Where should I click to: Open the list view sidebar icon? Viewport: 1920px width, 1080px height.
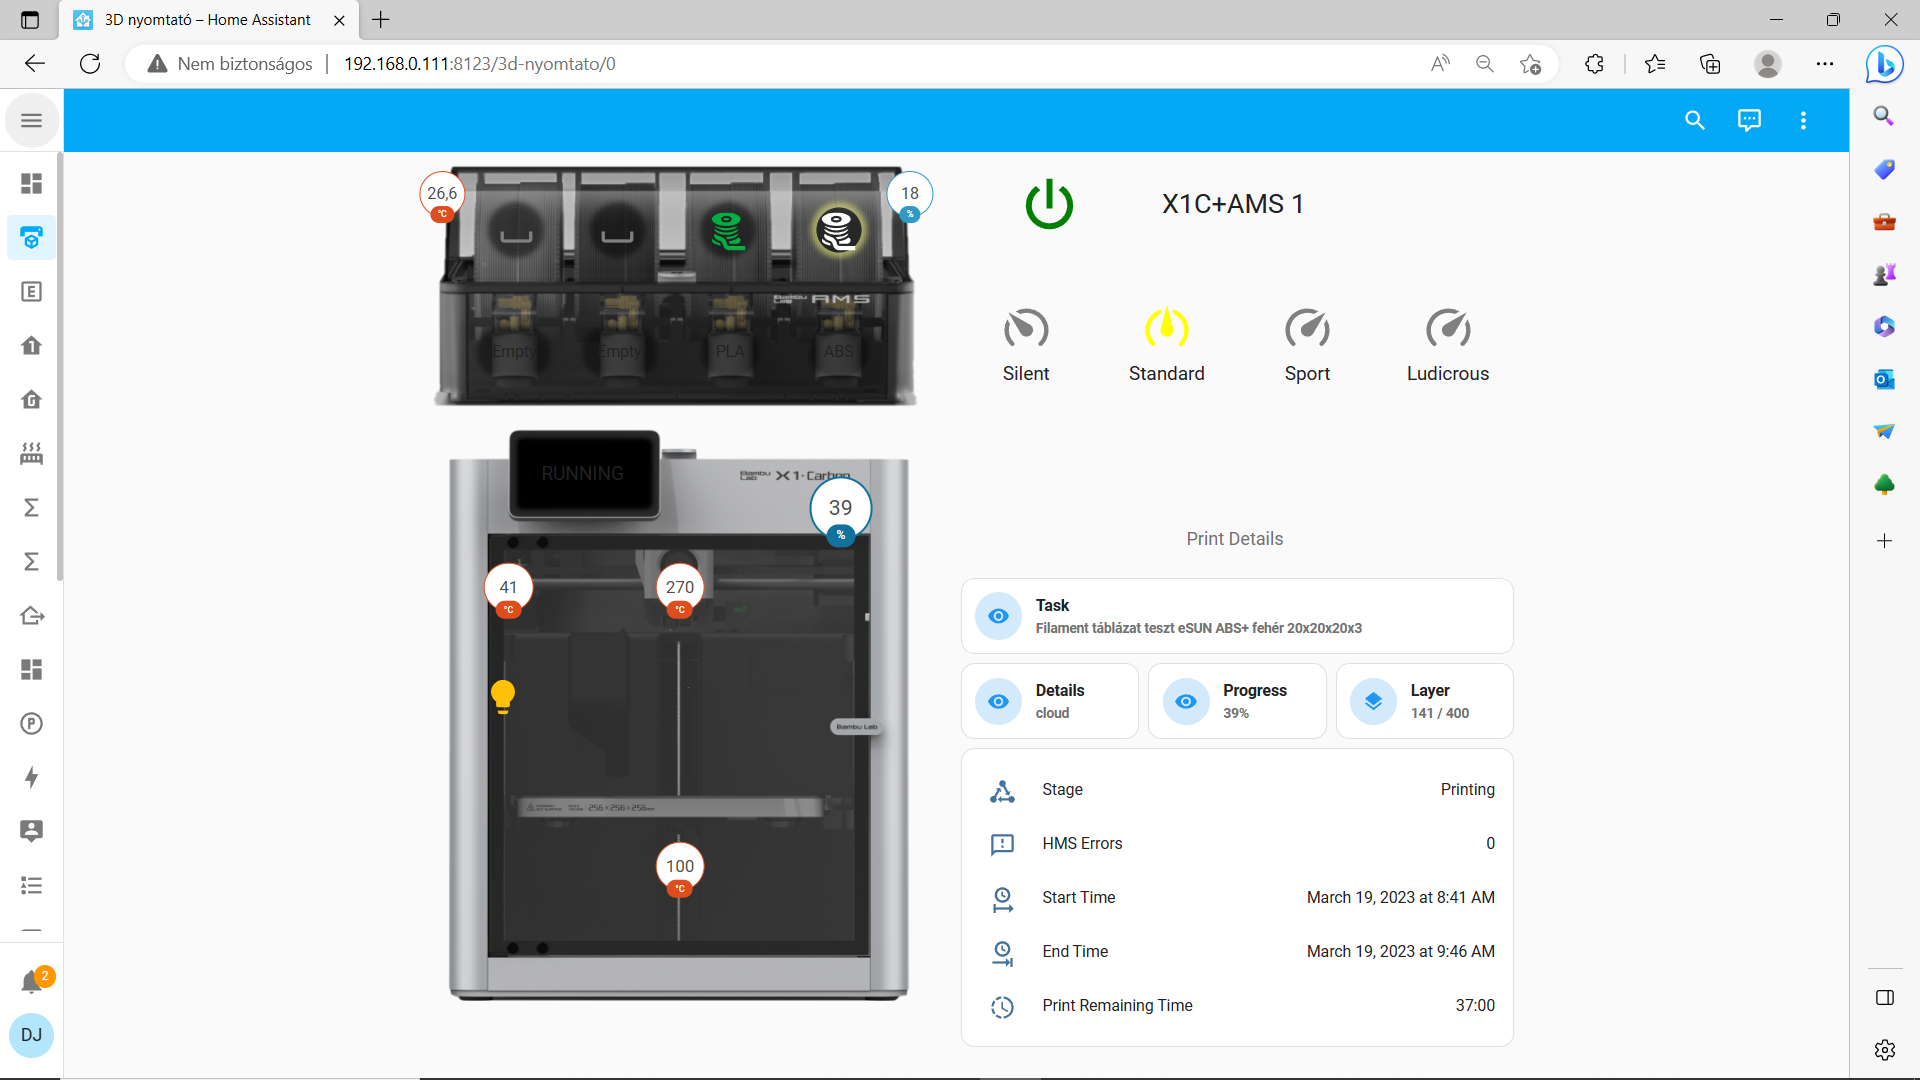(31, 885)
